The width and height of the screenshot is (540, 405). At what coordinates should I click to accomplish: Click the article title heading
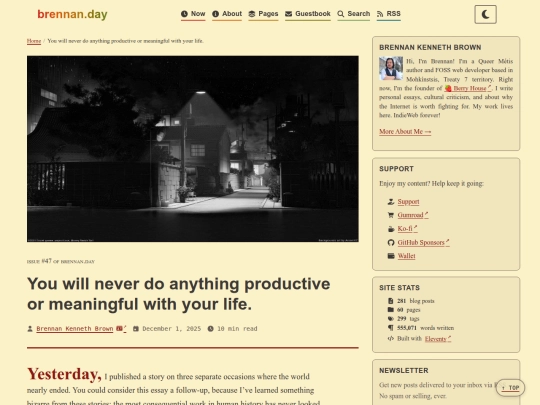click(178, 294)
